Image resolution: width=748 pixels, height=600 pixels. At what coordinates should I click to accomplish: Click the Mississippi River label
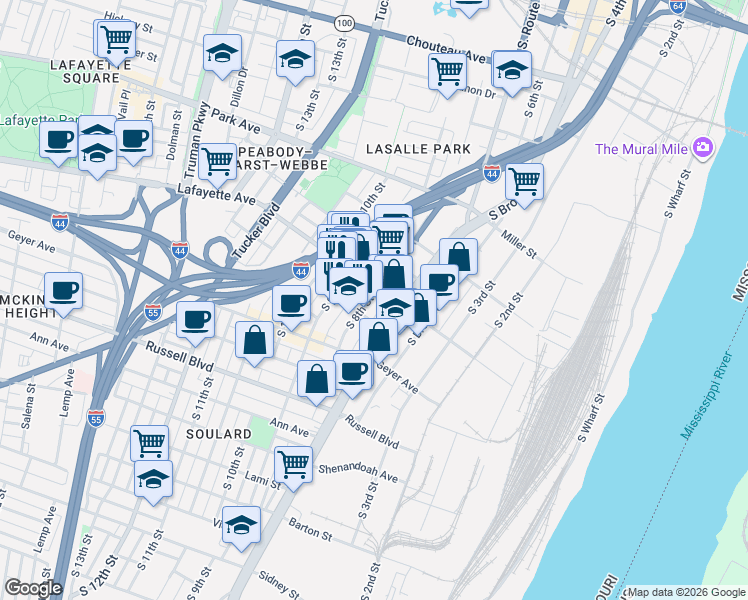pos(706,395)
